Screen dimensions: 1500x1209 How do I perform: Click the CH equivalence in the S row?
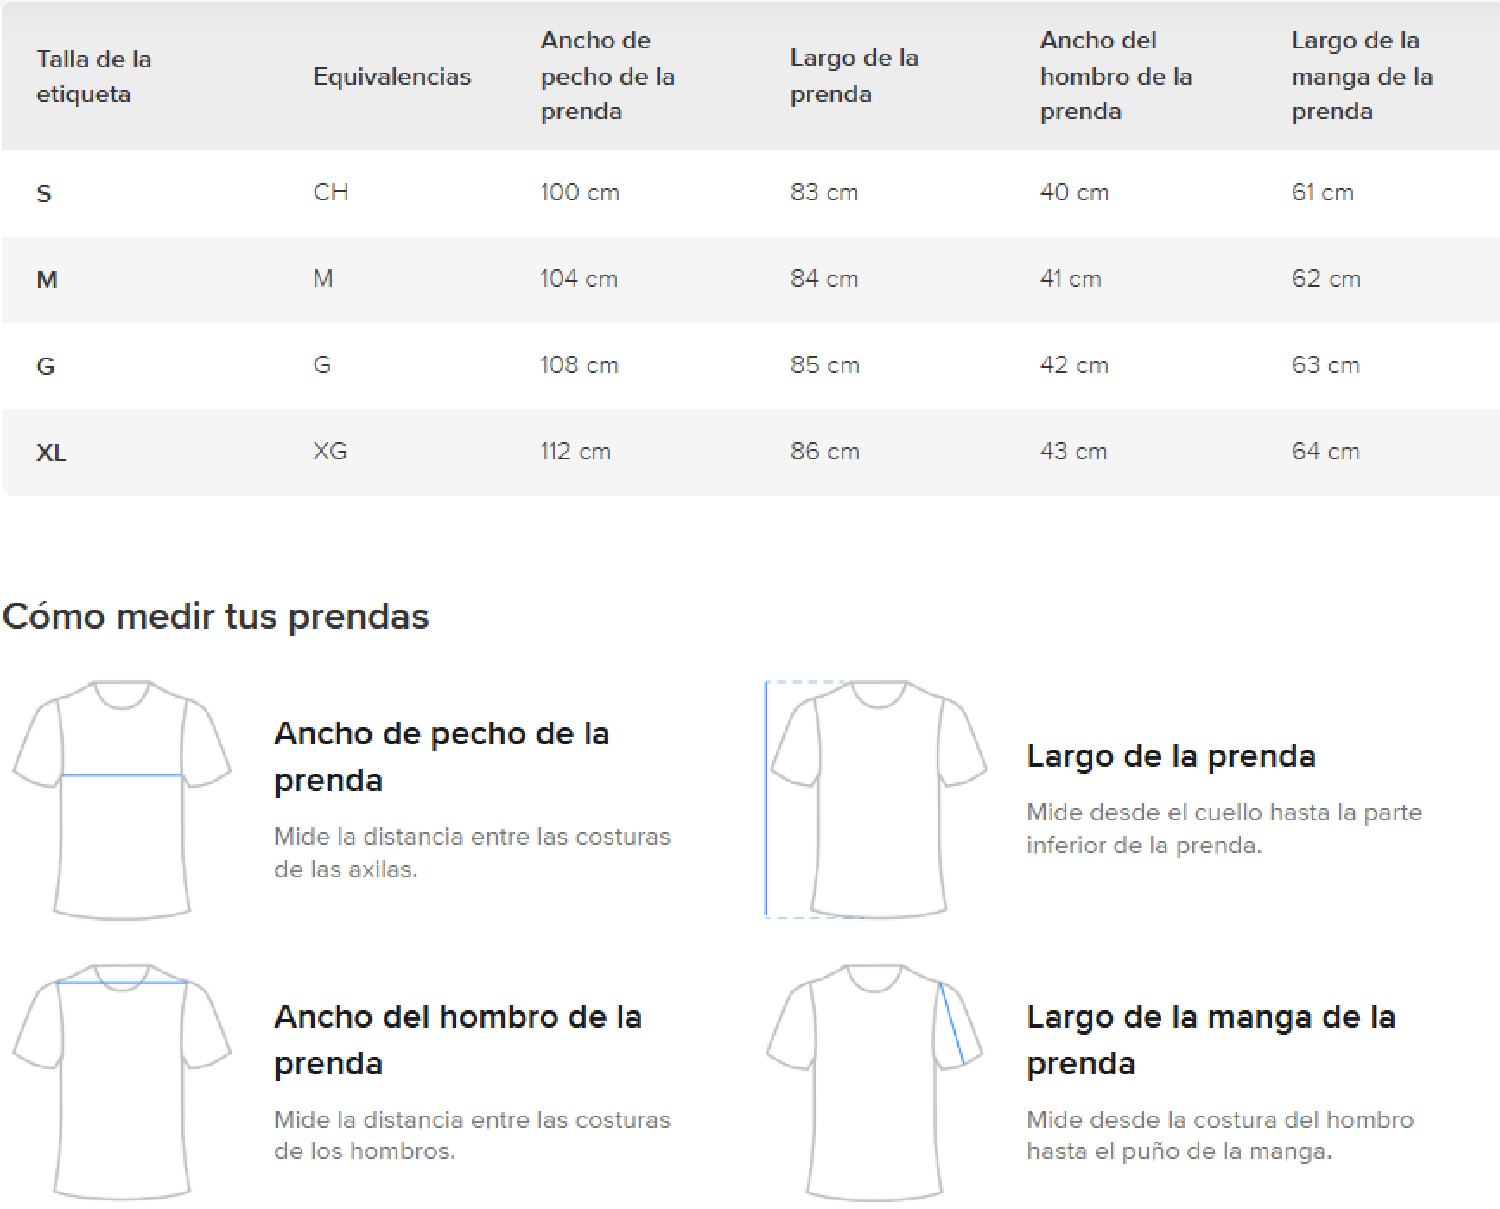(330, 192)
